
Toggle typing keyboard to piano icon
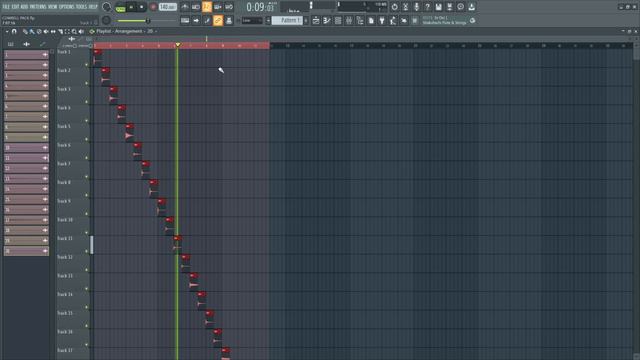point(185,20)
